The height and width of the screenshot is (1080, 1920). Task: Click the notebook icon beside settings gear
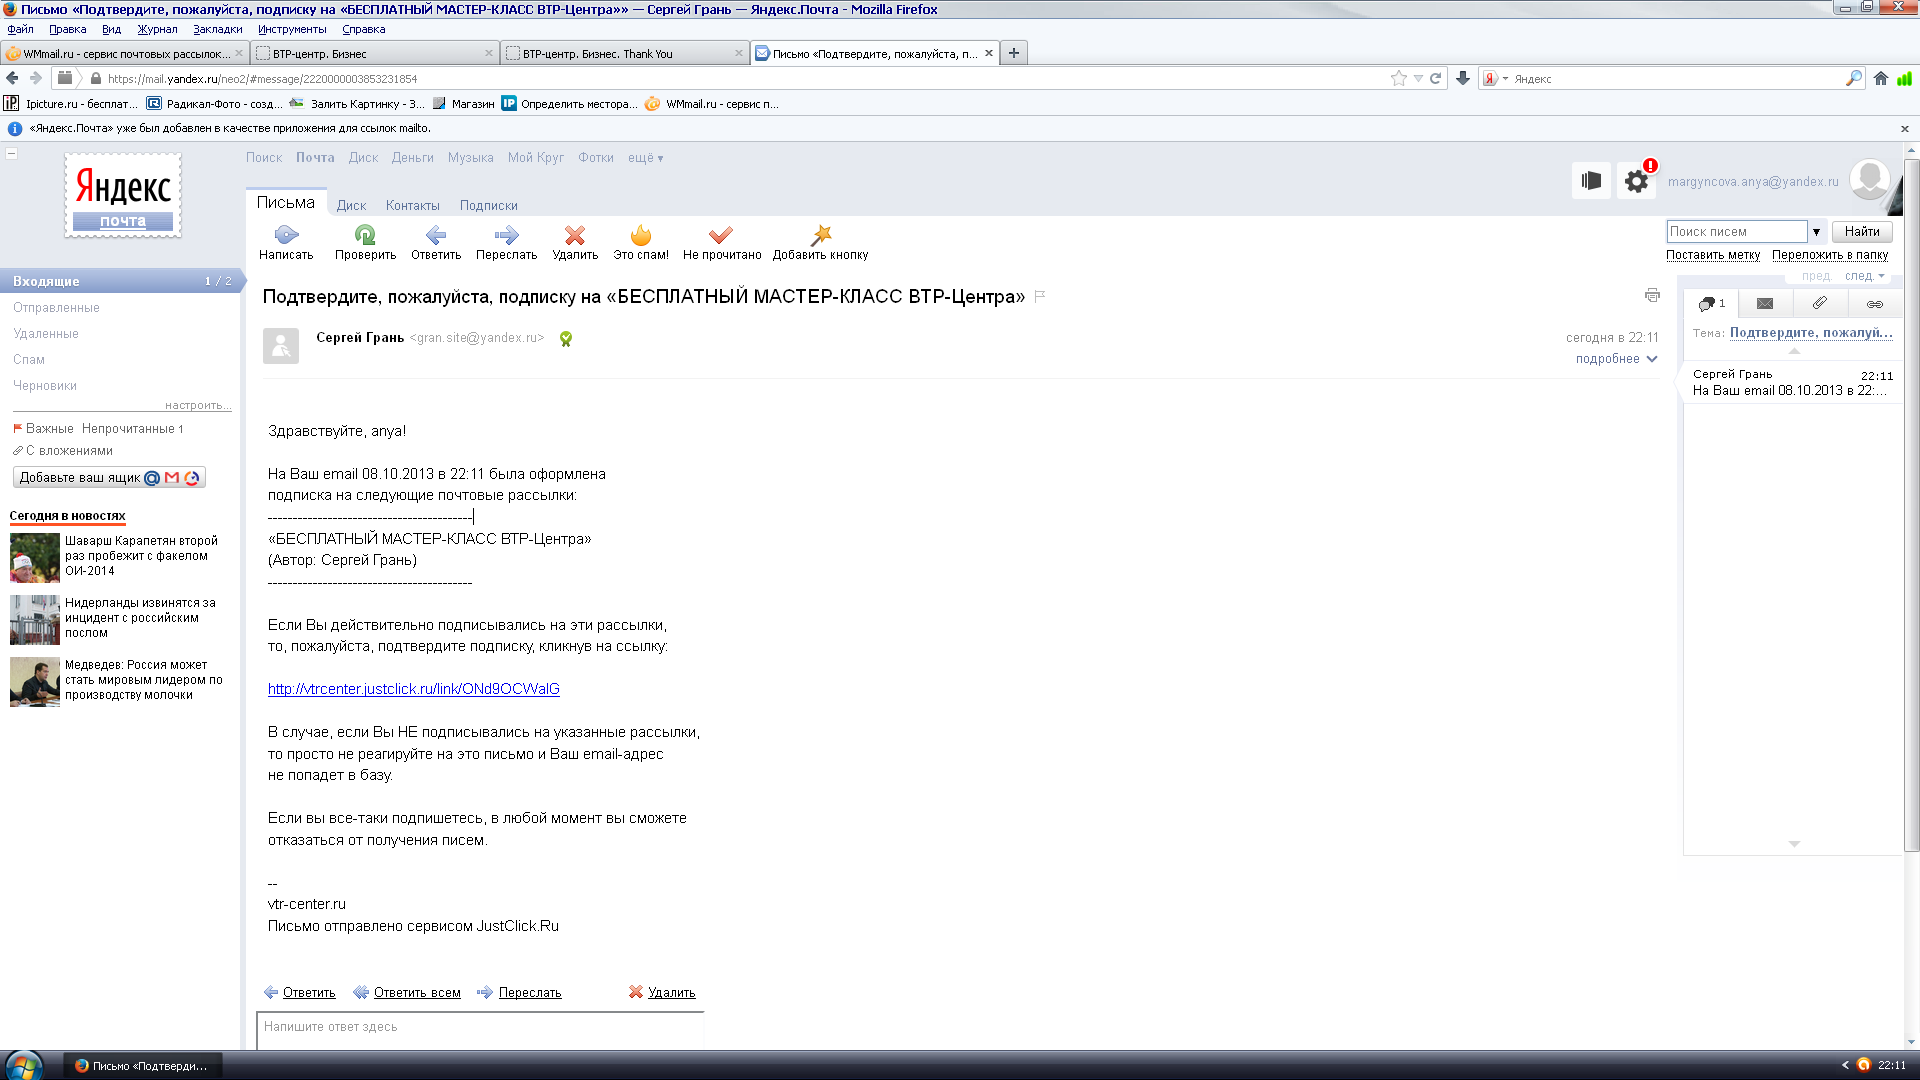[1591, 181]
